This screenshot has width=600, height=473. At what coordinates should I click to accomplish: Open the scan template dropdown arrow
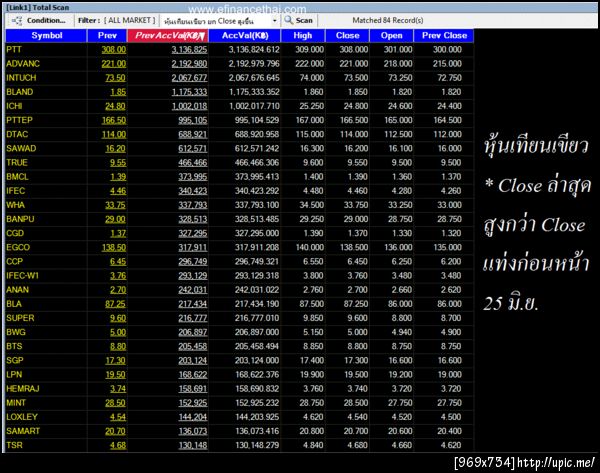point(274,21)
